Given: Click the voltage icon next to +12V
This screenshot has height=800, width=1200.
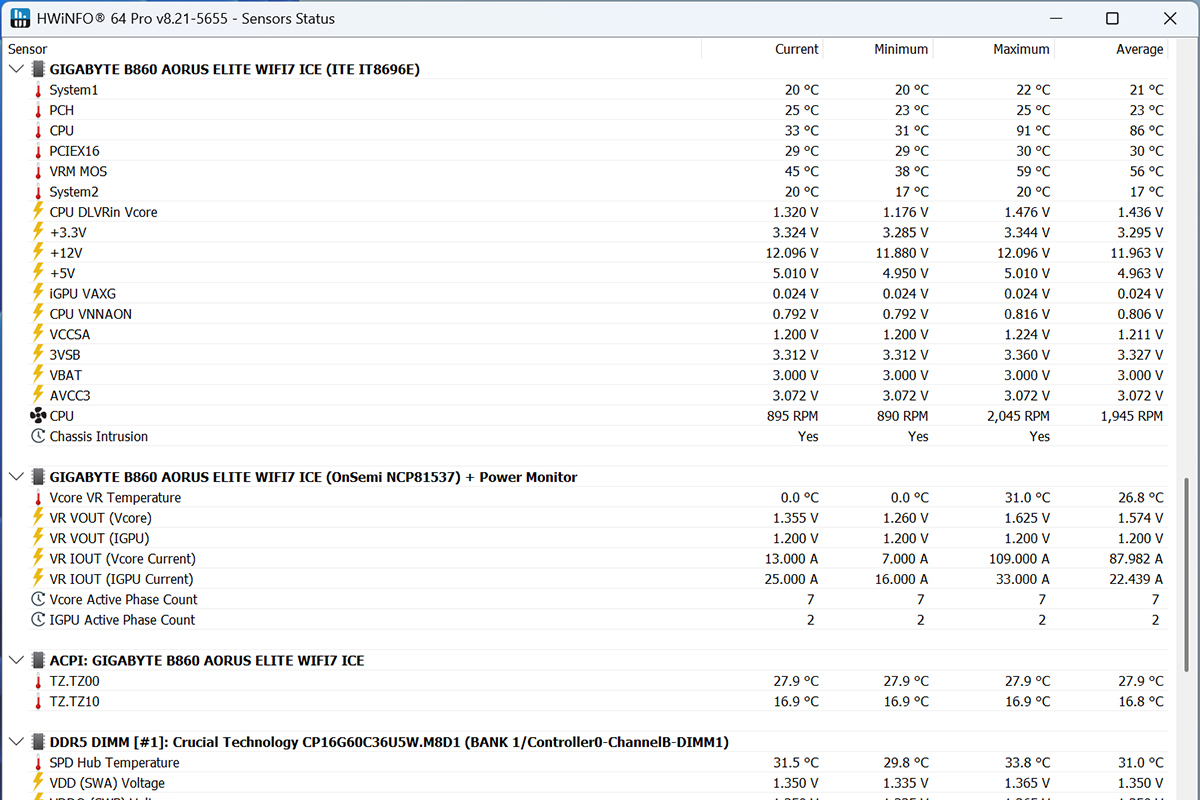Looking at the screenshot, I should (39, 253).
